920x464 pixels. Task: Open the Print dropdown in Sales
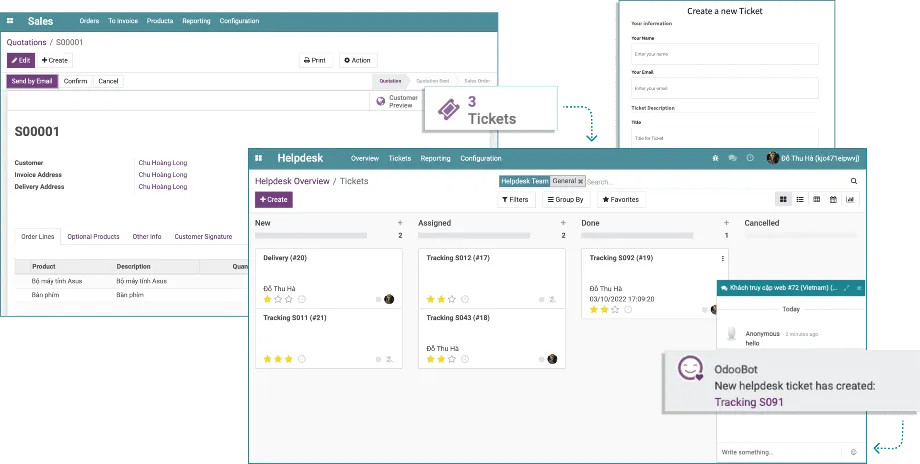point(315,60)
